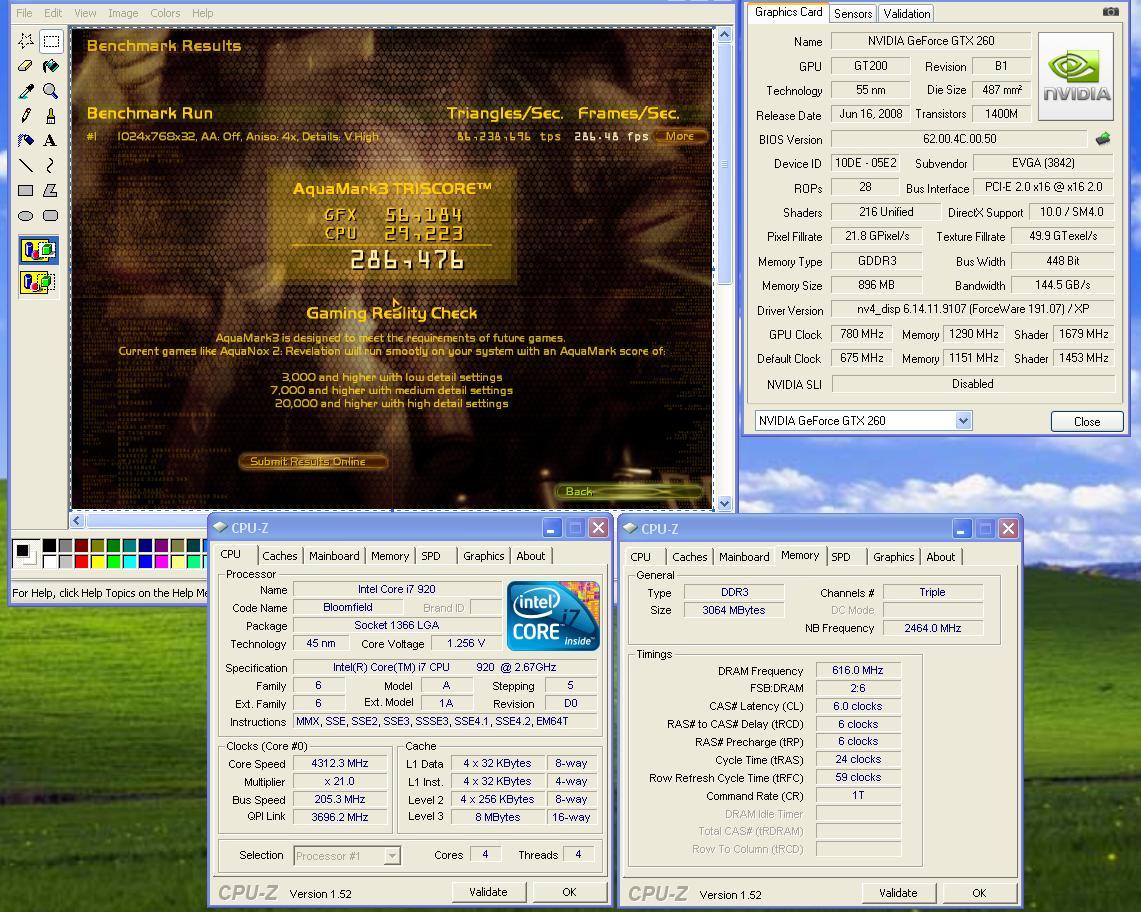The image size is (1141, 912).
Task: Select the Rectangle shape tool
Action: (25, 190)
